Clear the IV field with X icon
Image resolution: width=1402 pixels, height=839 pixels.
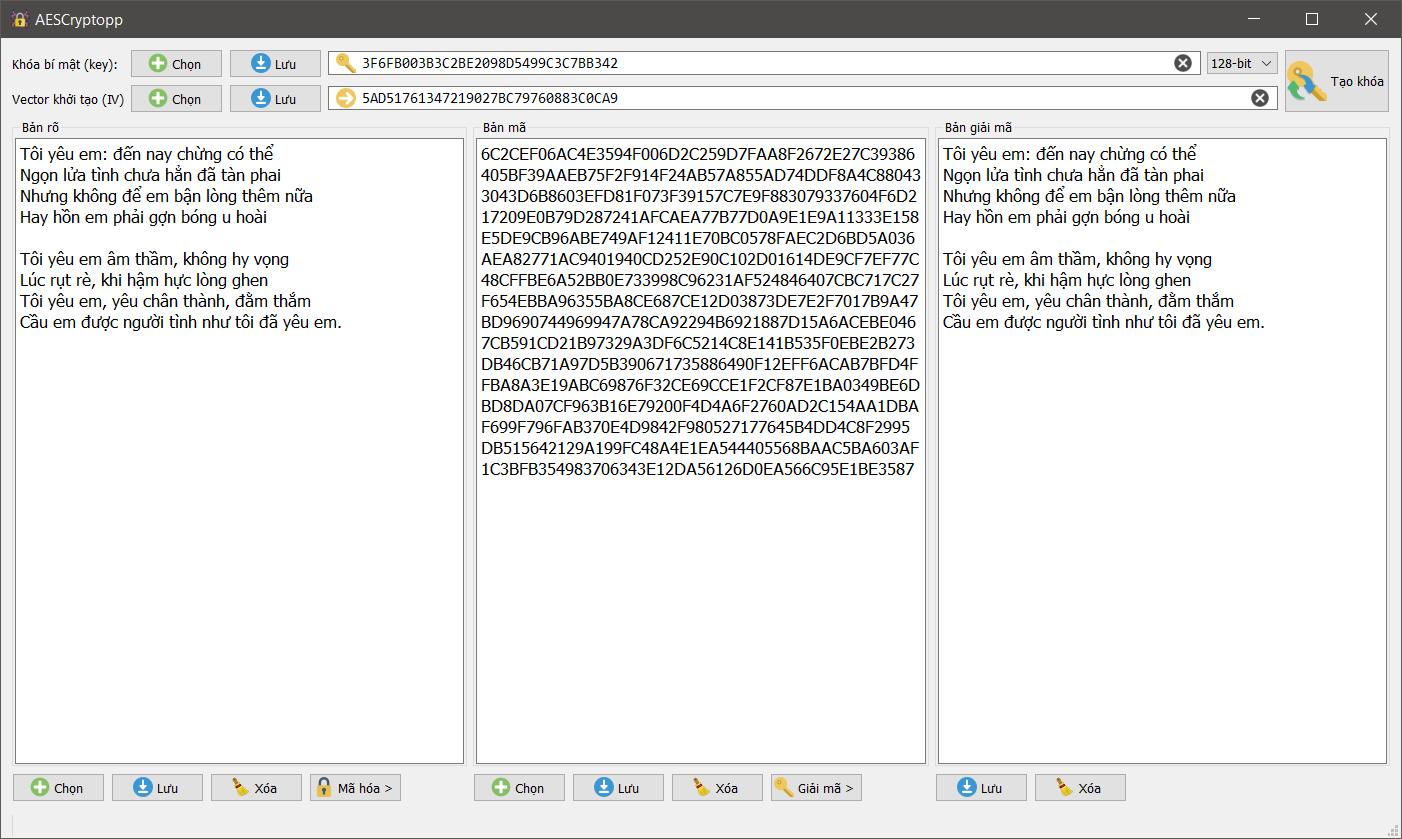pyautogui.click(x=1260, y=98)
